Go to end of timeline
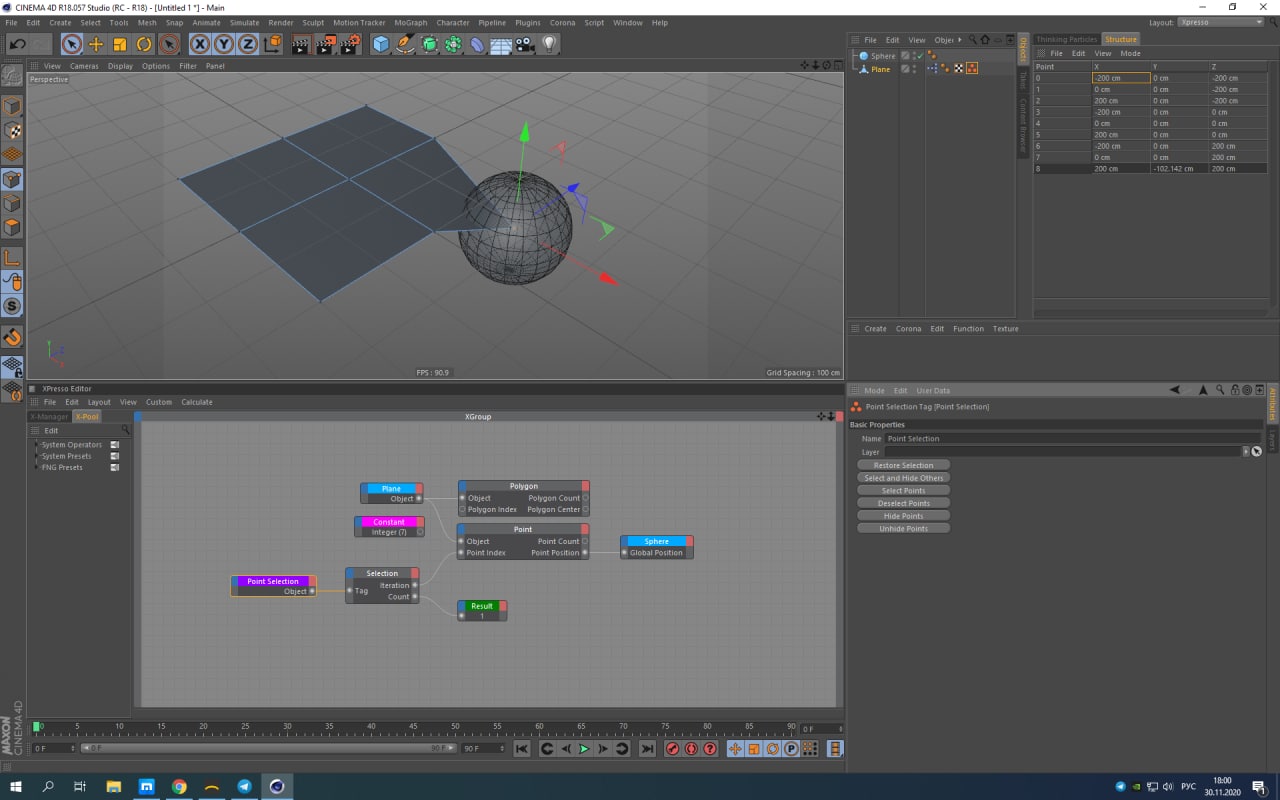Image resolution: width=1280 pixels, height=800 pixels. click(x=647, y=749)
